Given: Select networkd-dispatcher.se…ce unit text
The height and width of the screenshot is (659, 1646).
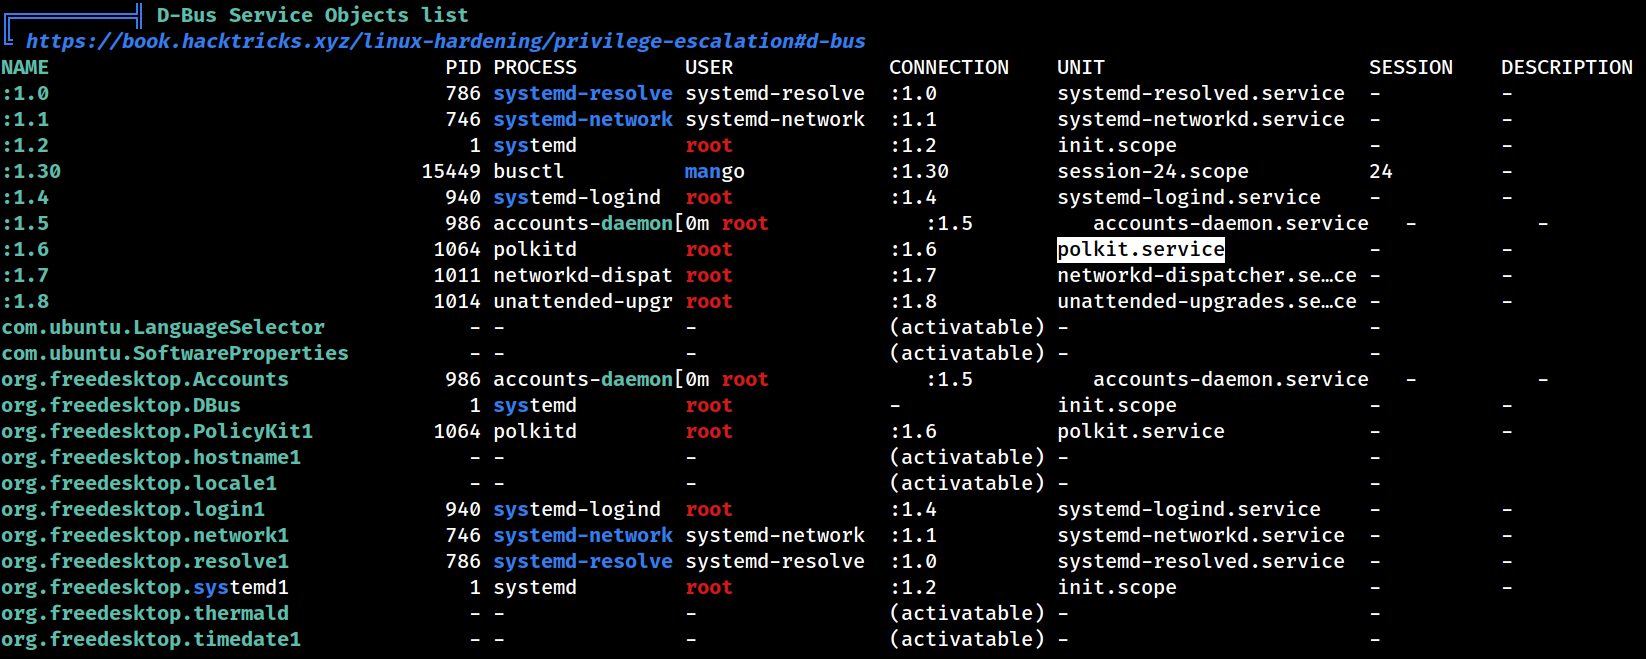Looking at the screenshot, I should coord(1207,275).
